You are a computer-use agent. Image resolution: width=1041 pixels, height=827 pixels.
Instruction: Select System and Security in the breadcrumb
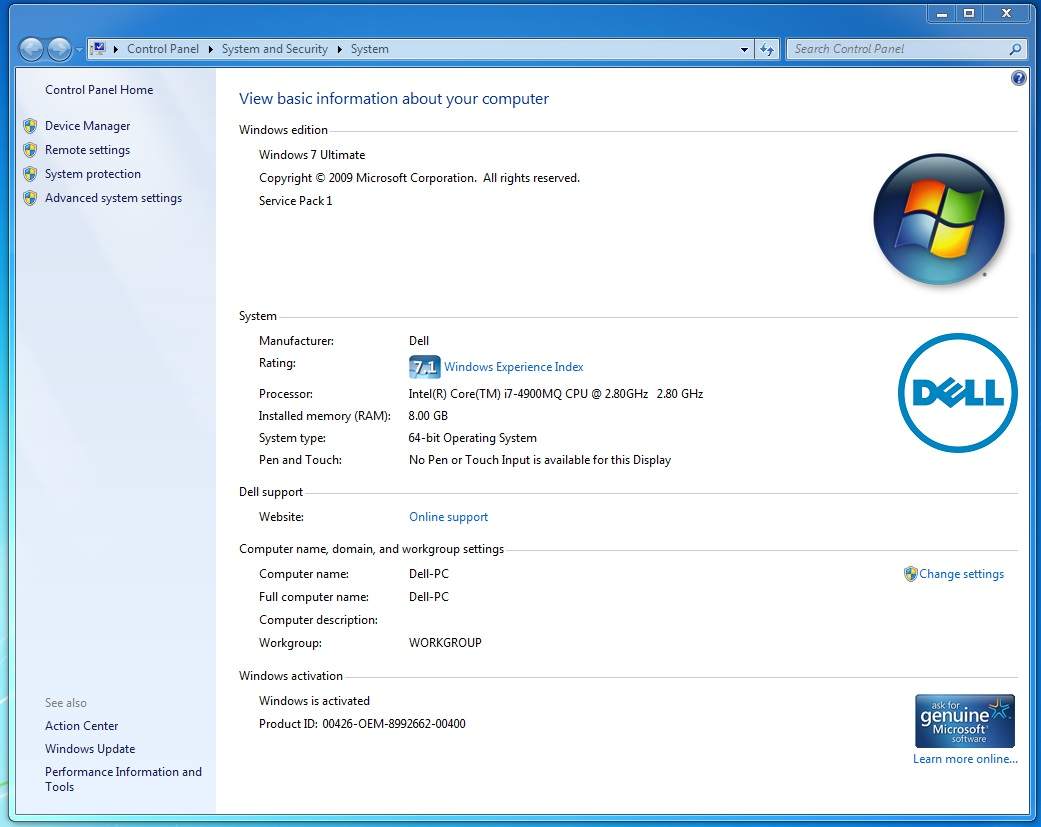(274, 49)
